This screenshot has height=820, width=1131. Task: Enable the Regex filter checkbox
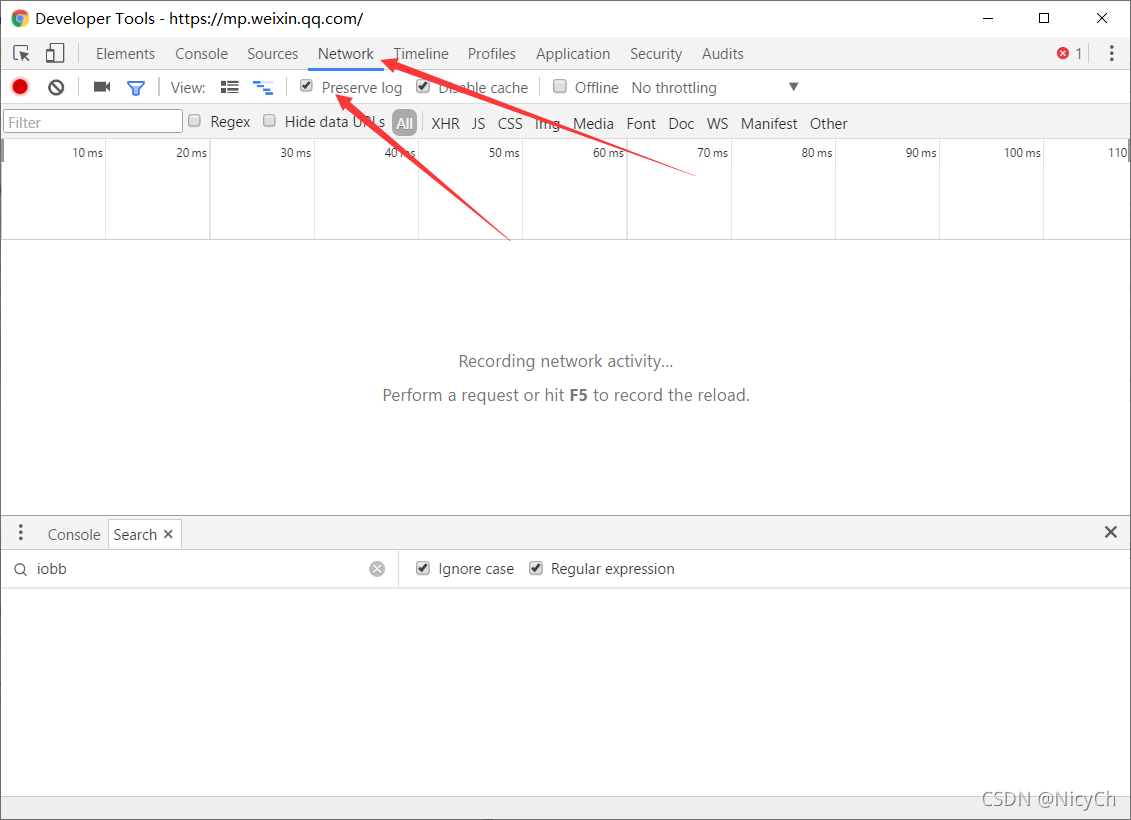coord(195,120)
